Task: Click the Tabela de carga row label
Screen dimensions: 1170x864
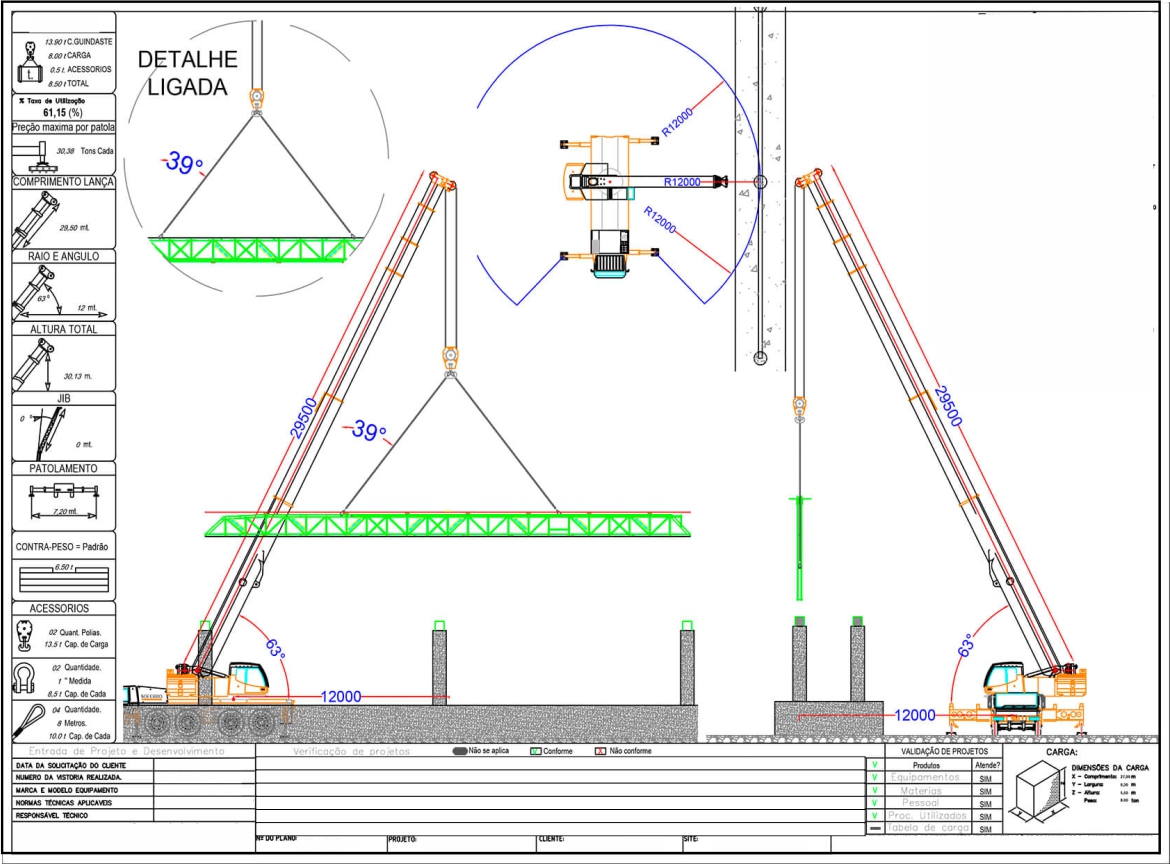Action: (x=926, y=828)
